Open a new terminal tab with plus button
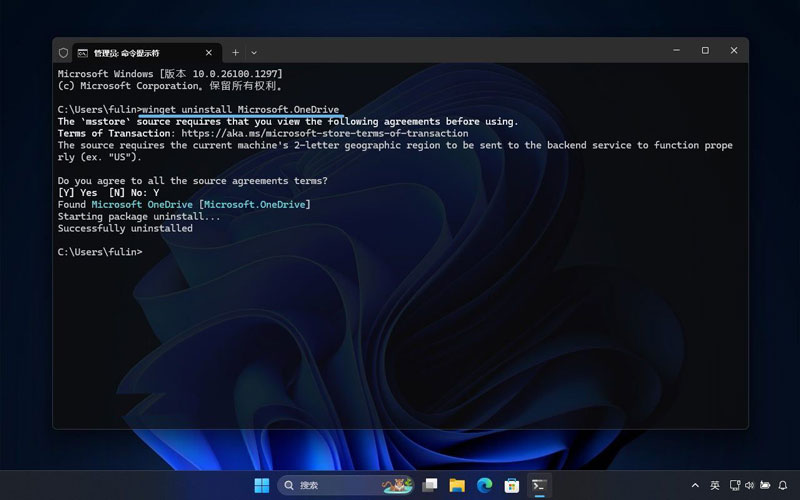 pyautogui.click(x=236, y=52)
